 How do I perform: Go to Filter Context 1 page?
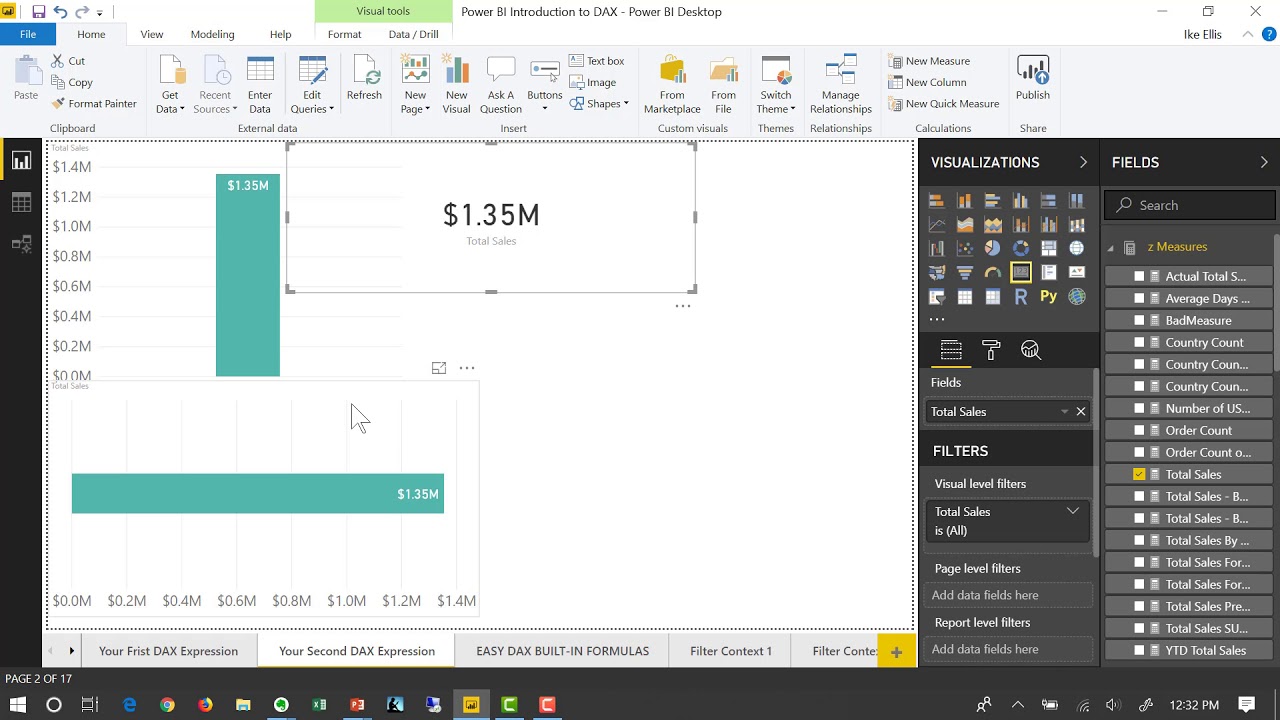point(731,651)
